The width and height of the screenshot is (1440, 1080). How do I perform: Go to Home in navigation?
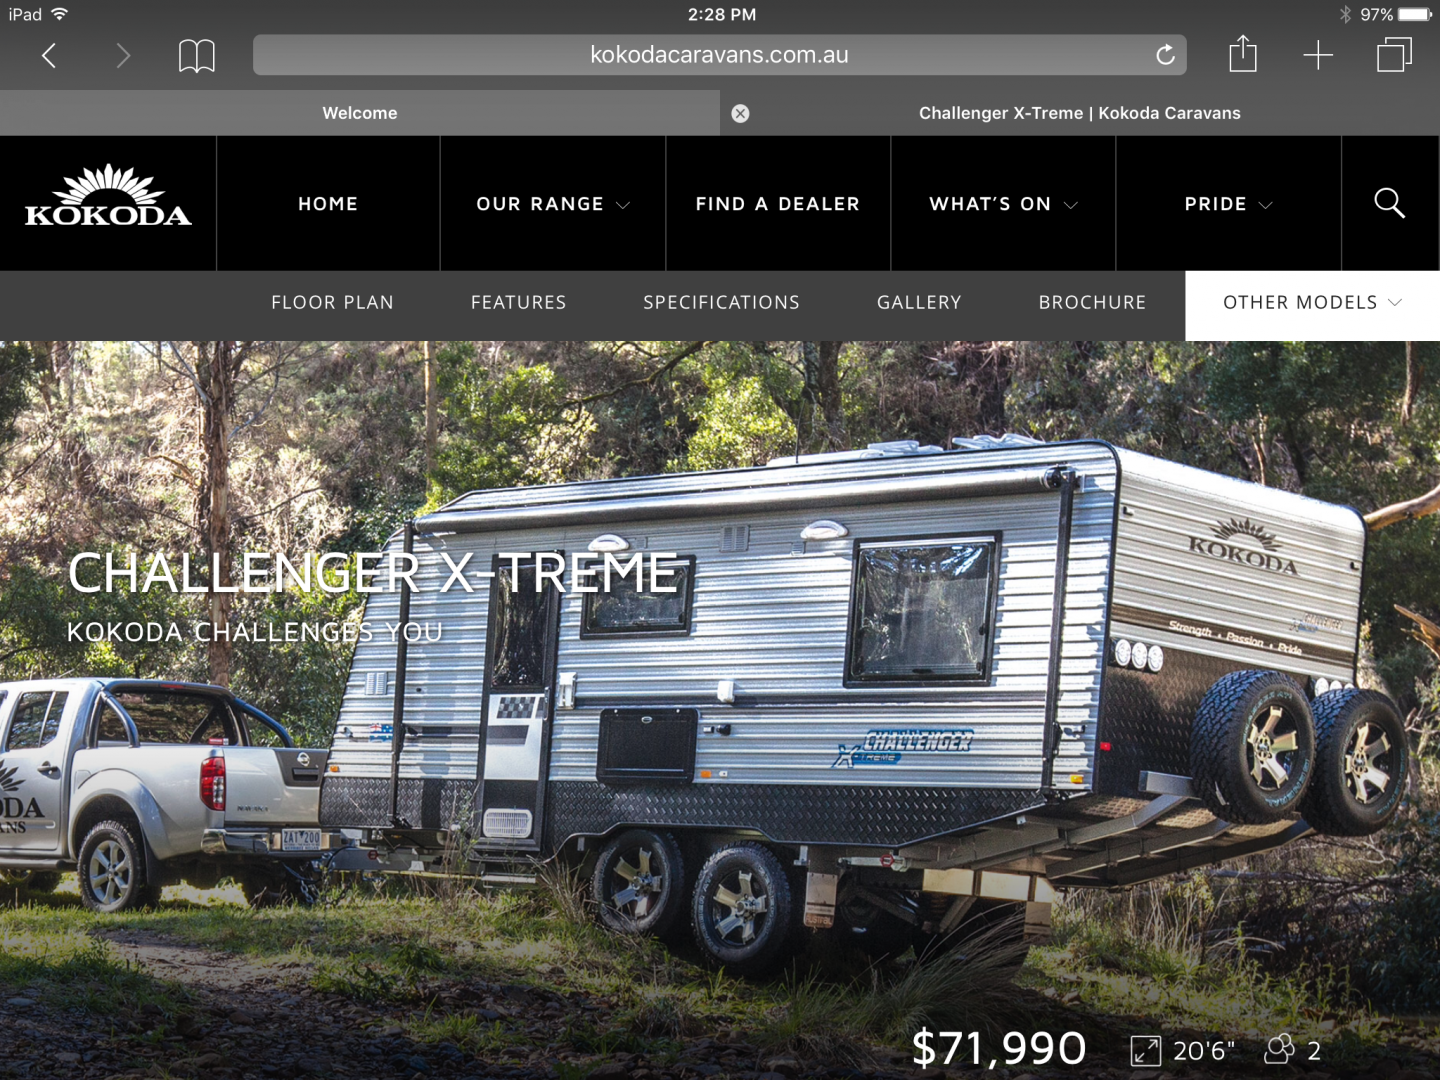[x=328, y=204]
